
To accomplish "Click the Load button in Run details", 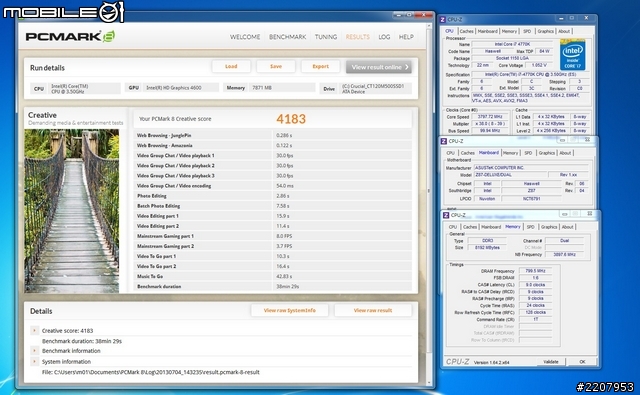I will [231, 67].
